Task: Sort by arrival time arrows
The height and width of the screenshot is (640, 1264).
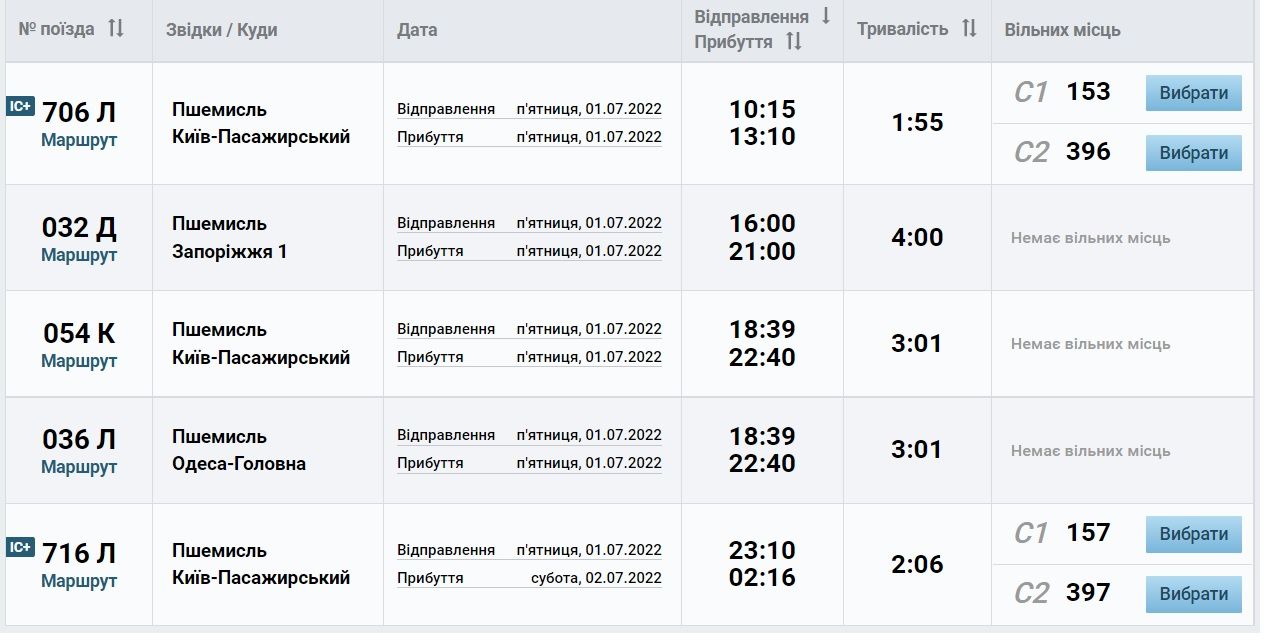Action: [793, 41]
